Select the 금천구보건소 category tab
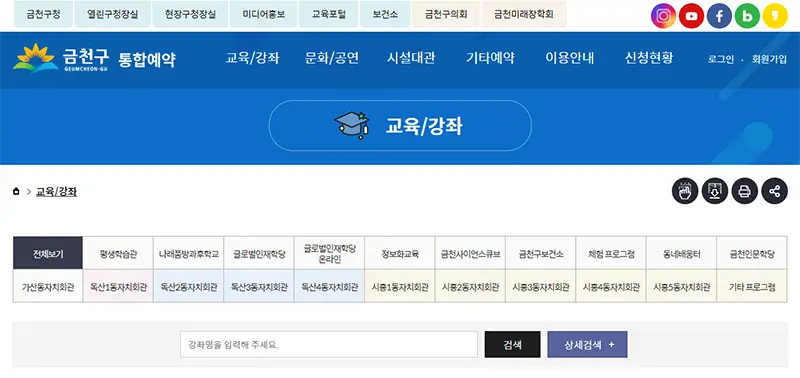The height and width of the screenshot is (378, 800). point(541,253)
